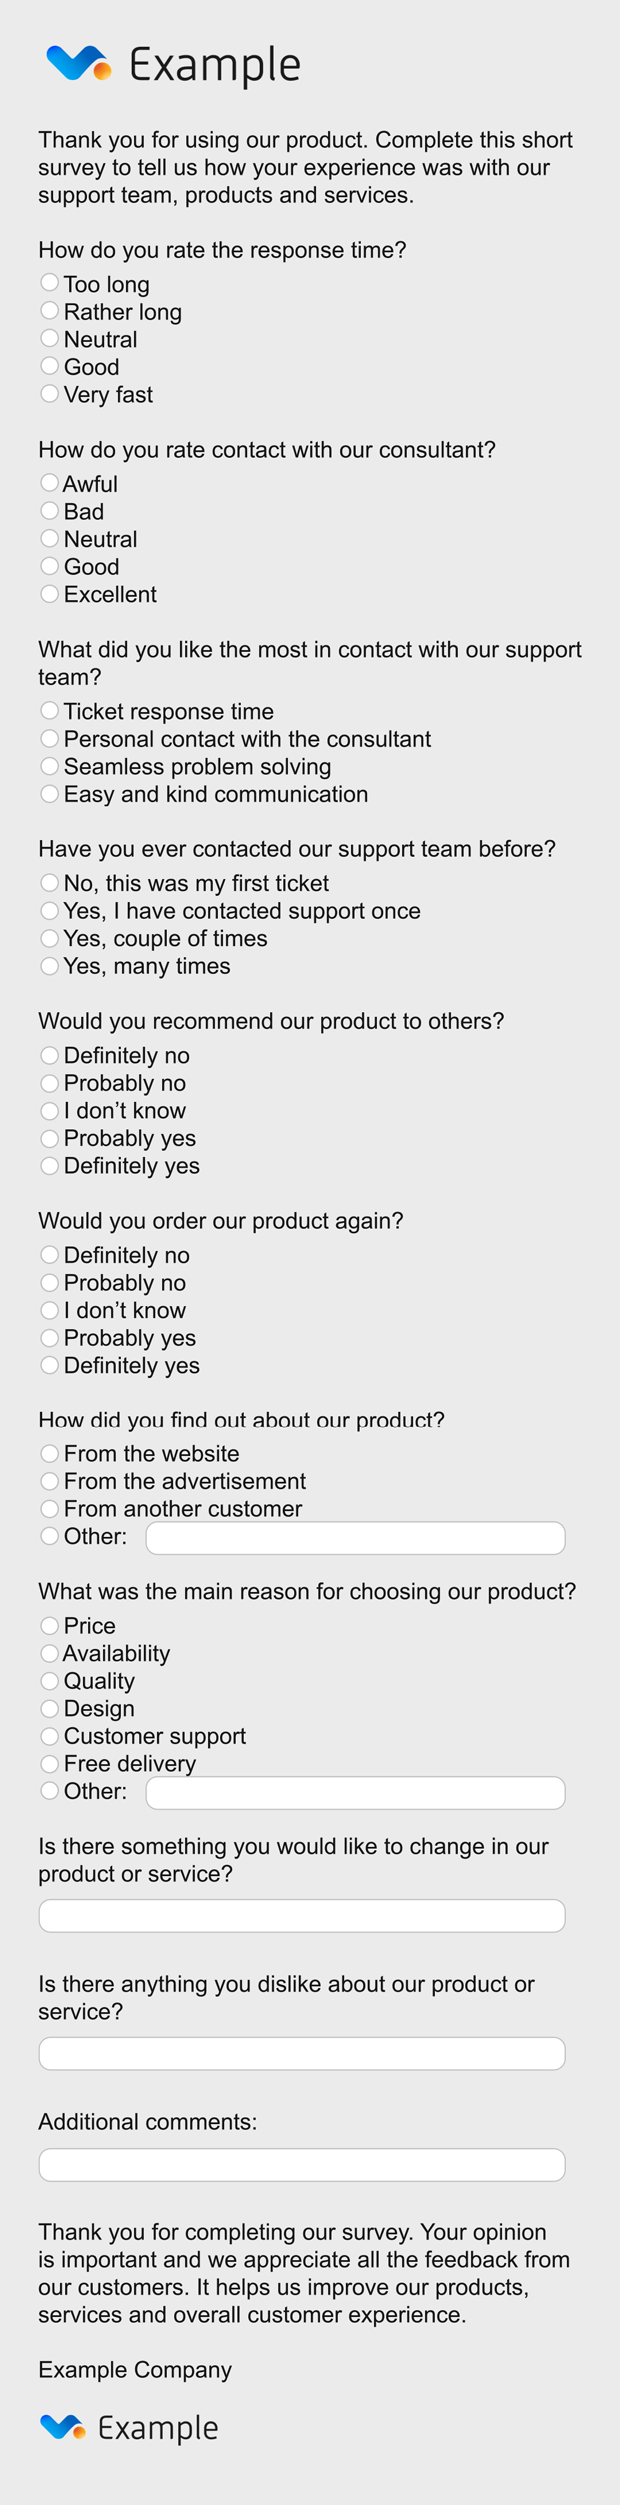This screenshot has width=620, height=2505.
Task: Click the dislike about product input field
Action: (302, 2053)
